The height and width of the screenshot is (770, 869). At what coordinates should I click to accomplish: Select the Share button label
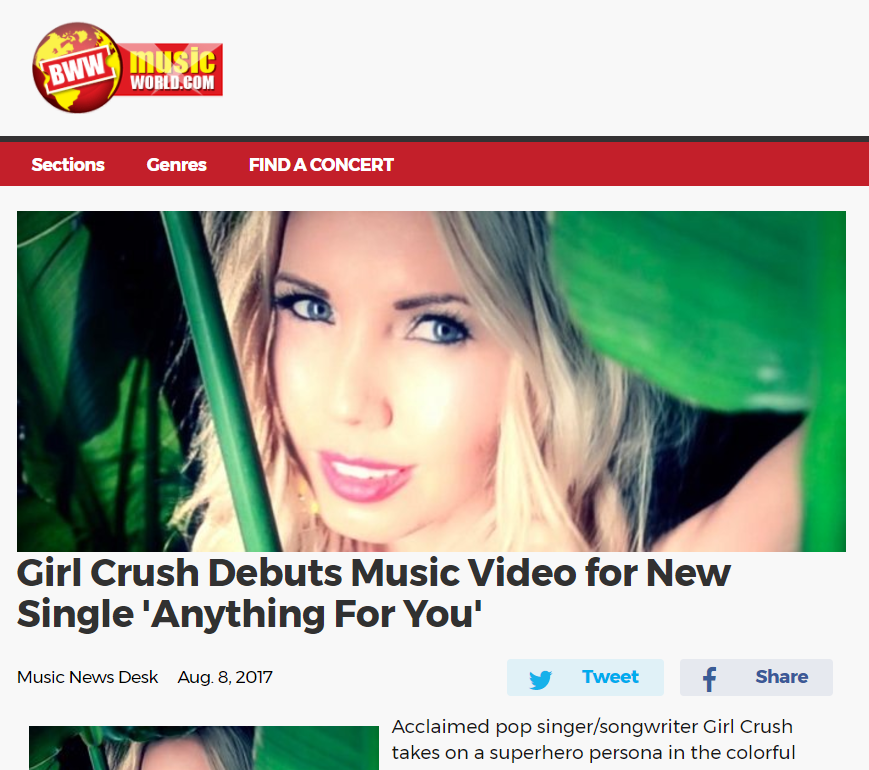(x=781, y=677)
